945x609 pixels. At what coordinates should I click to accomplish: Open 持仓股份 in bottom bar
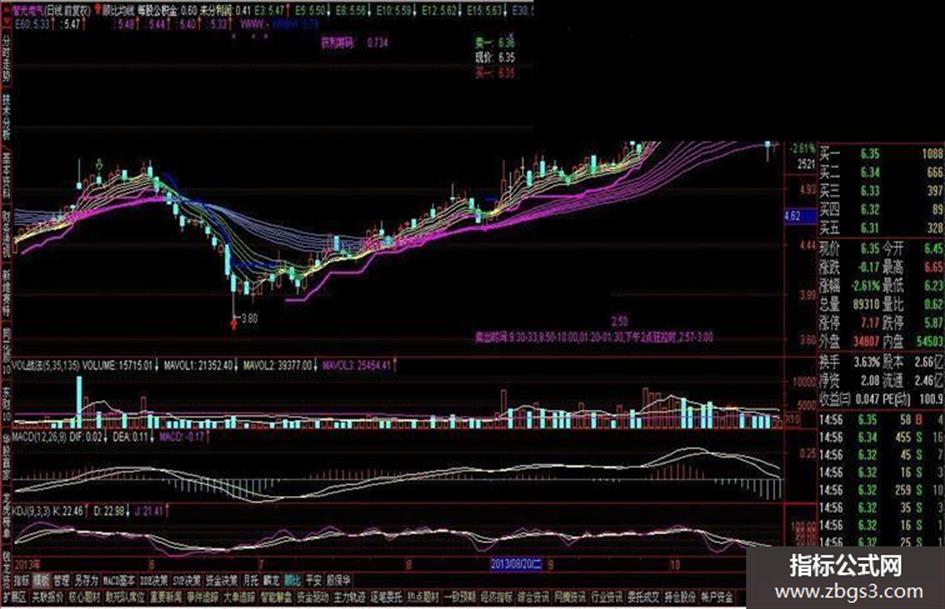click(680, 598)
